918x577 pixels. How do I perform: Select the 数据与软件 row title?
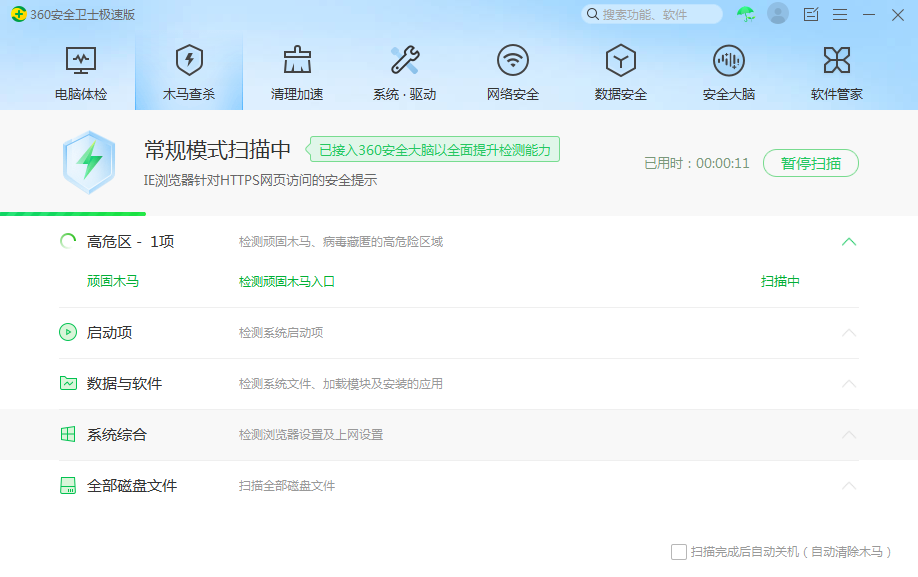pos(124,383)
